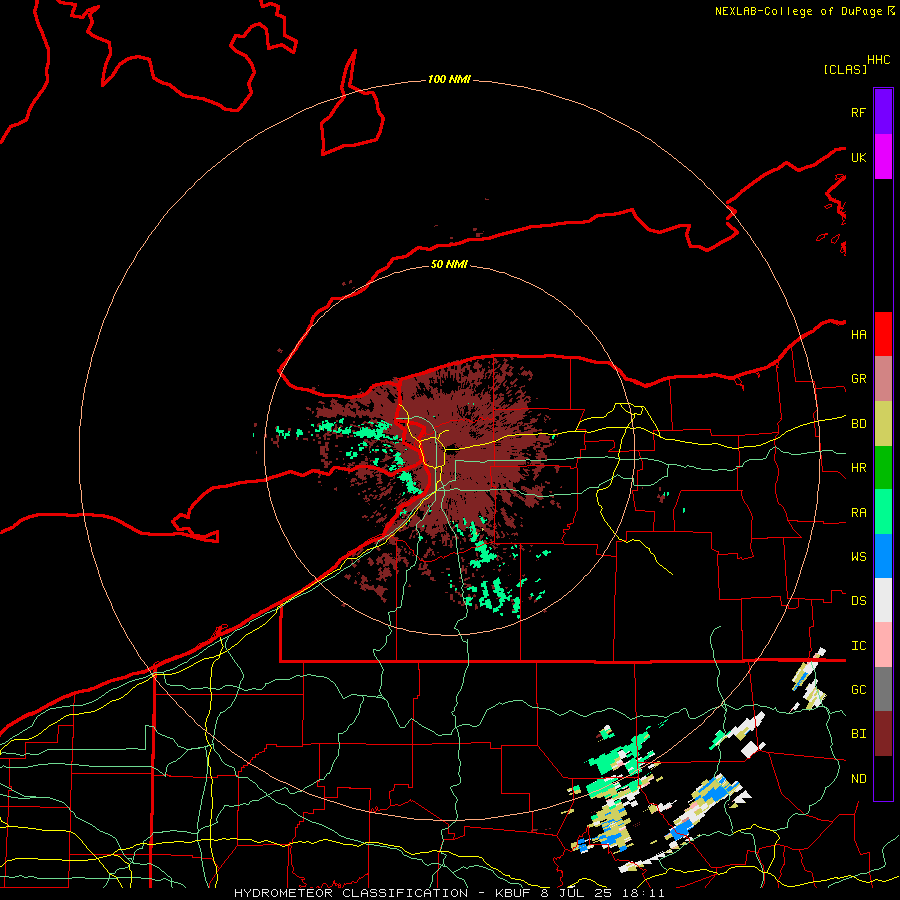Screen dimensions: 900x900
Task: Click the '50 NMI' range ring label
Action: (449, 264)
